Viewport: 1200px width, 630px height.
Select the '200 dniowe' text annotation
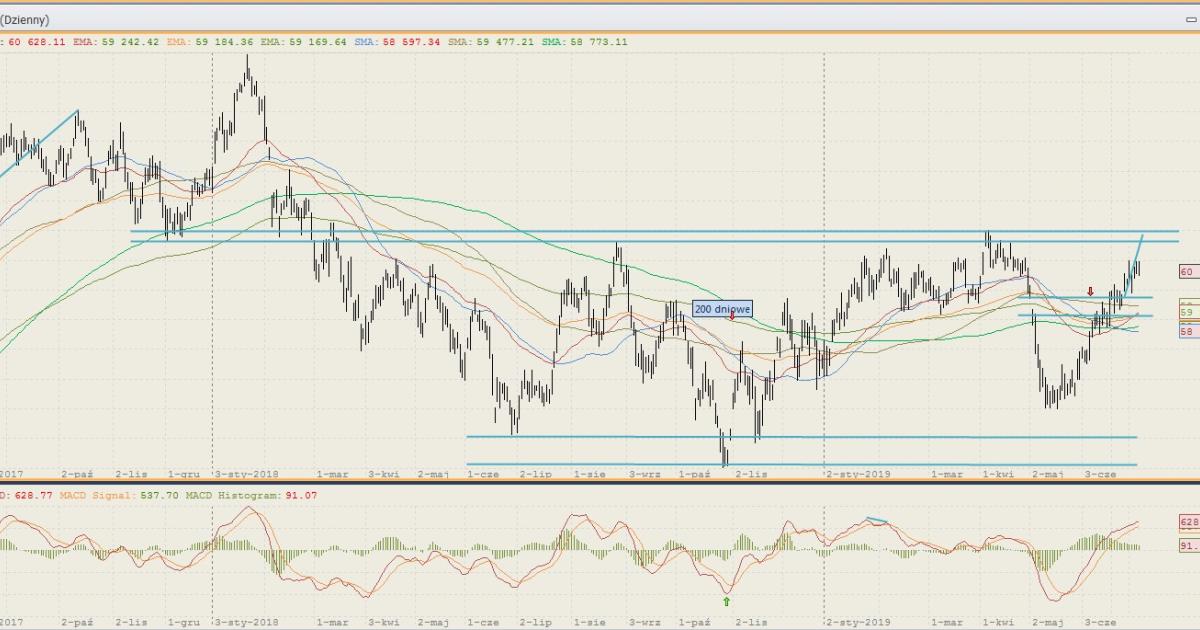722,309
